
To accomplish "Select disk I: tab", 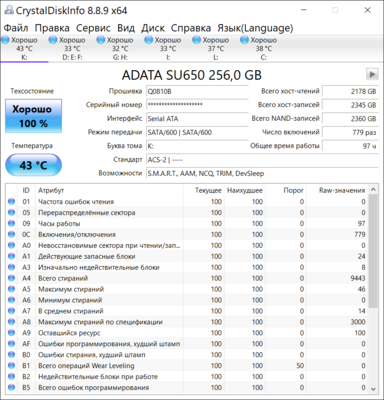I will click(x=168, y=48).
